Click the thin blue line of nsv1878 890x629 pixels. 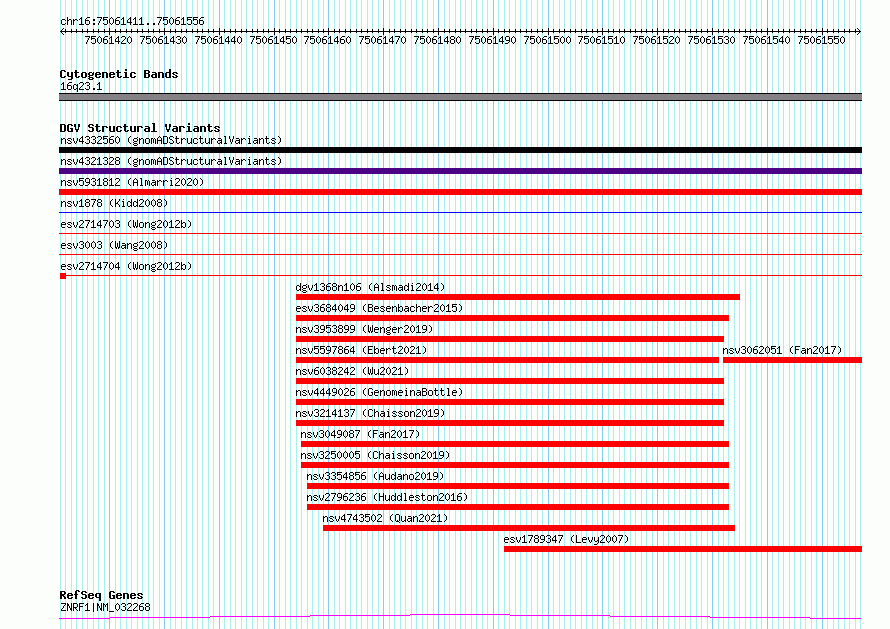coord(460,213)
